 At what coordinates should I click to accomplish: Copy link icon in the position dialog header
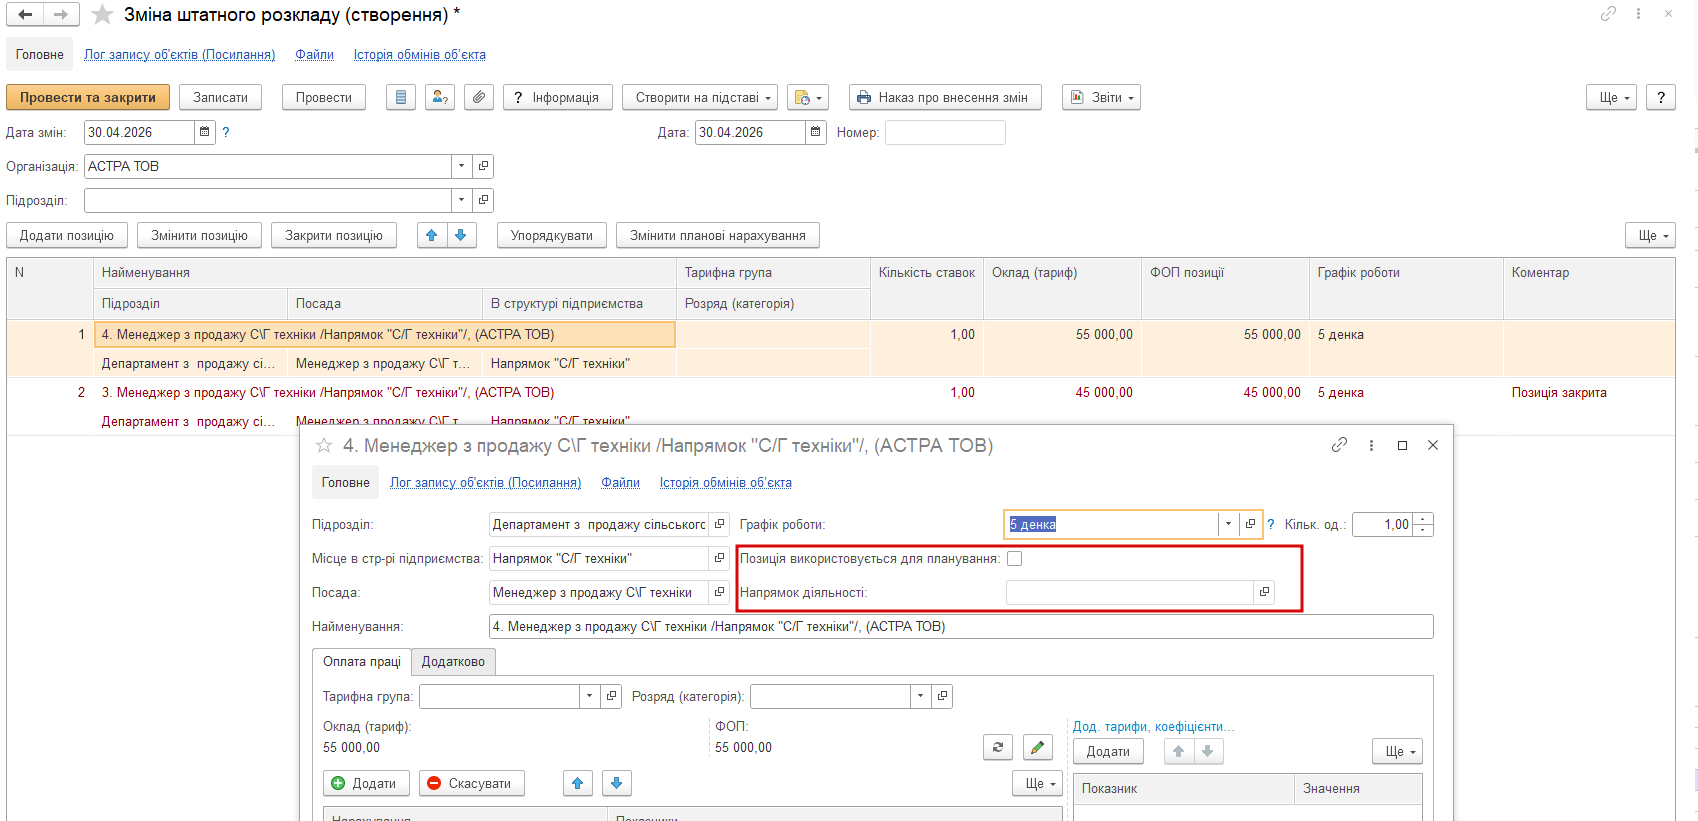point(1340,445)
